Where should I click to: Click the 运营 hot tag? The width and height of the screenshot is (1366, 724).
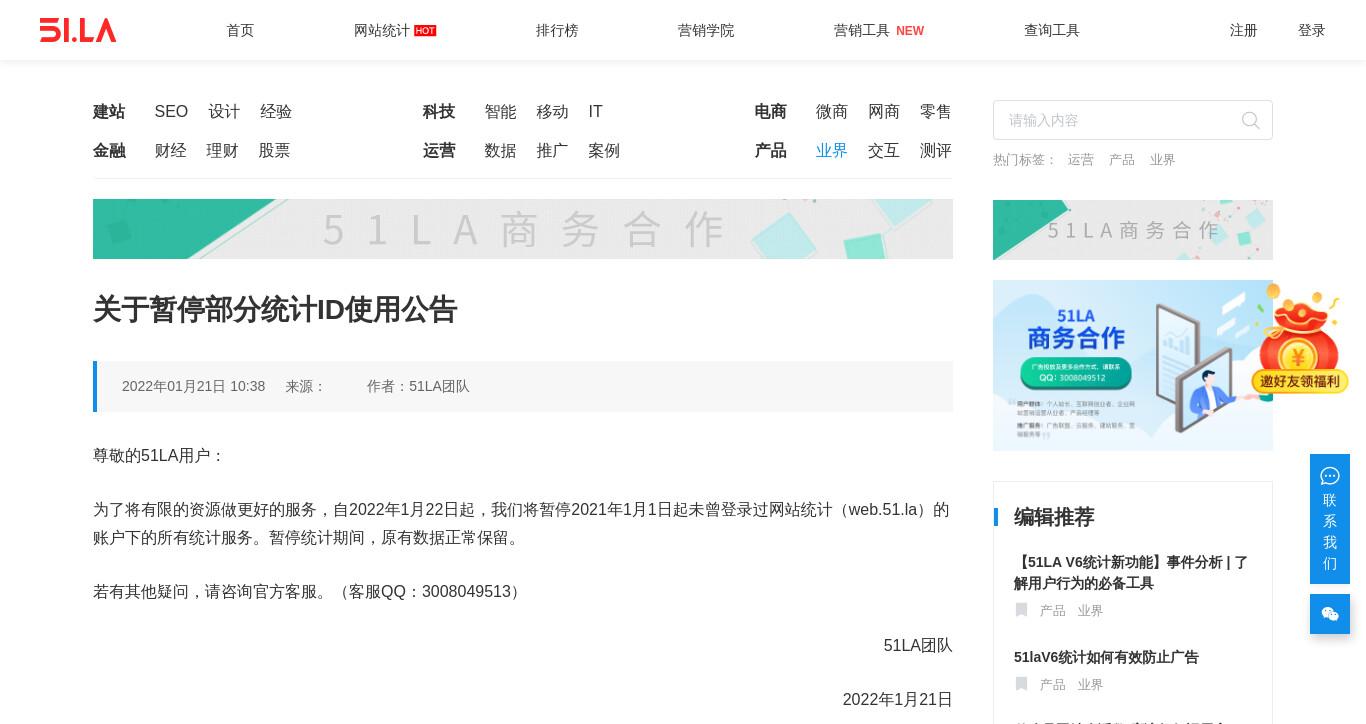pyautogui.click(x=1081, y=160)
